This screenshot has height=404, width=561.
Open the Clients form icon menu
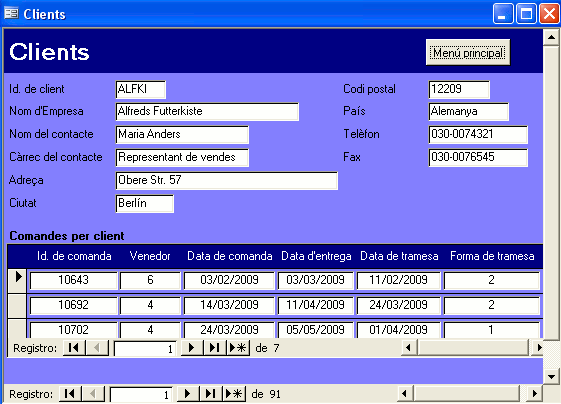[x=11, y=14]
